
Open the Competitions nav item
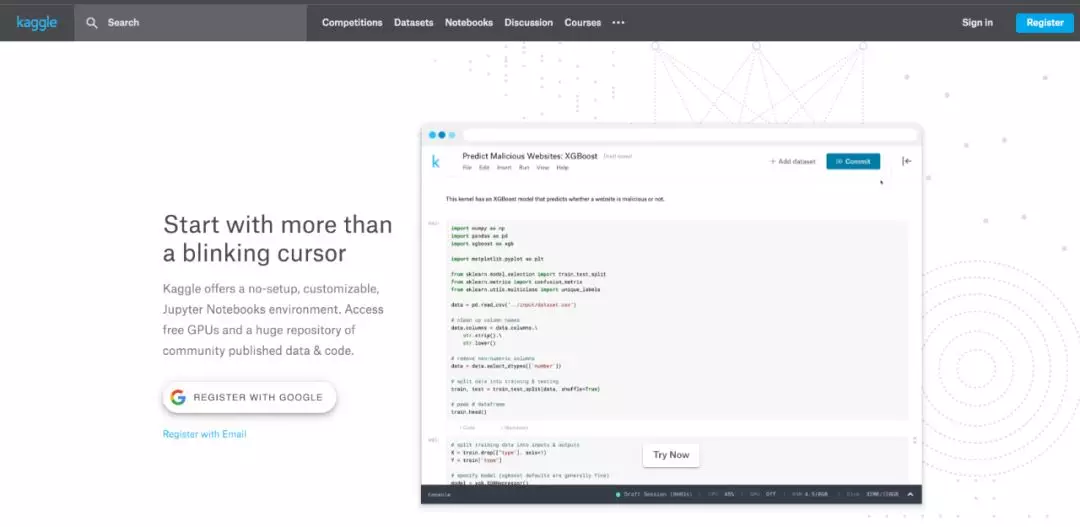pyautogui.click(x=352, y=23)
